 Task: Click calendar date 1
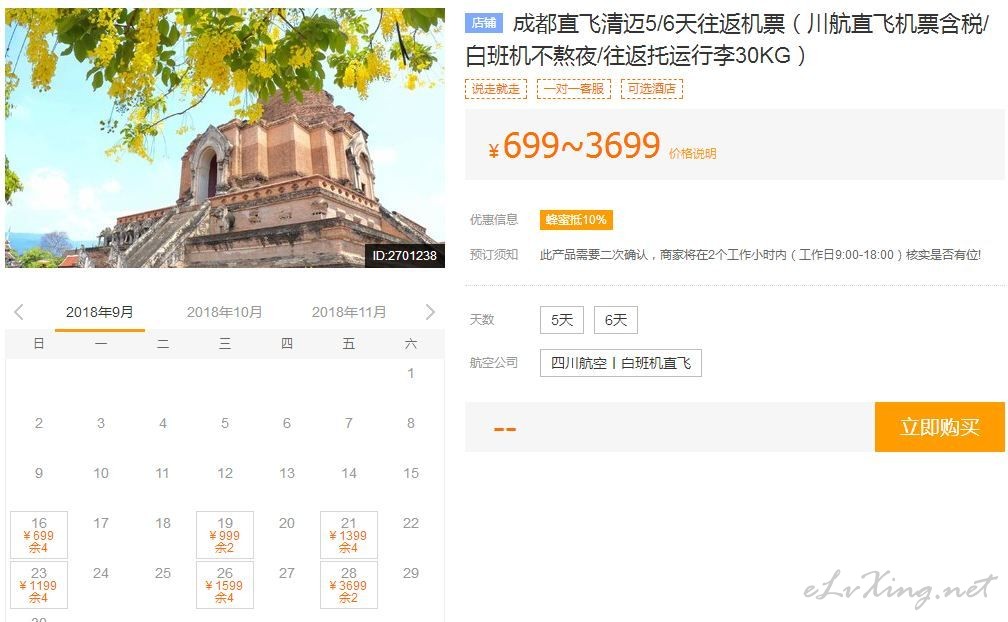point(411,373)
